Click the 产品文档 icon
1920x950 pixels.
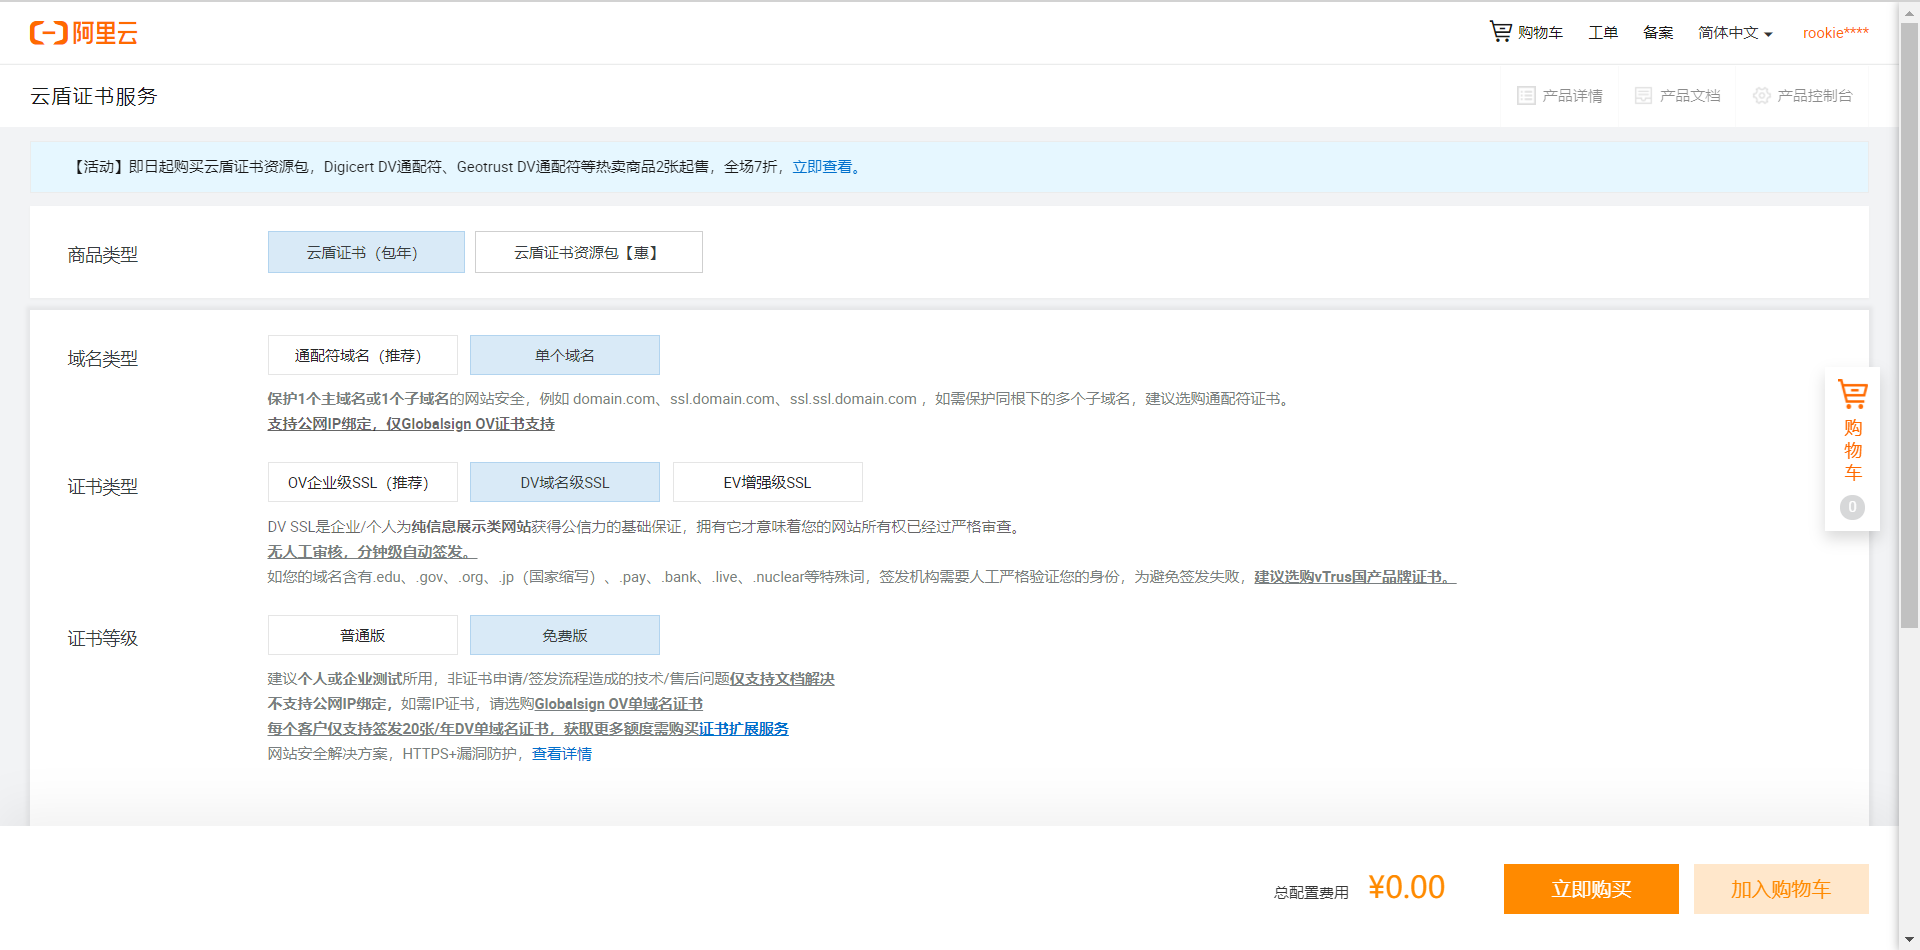[x=1643, y=96]
